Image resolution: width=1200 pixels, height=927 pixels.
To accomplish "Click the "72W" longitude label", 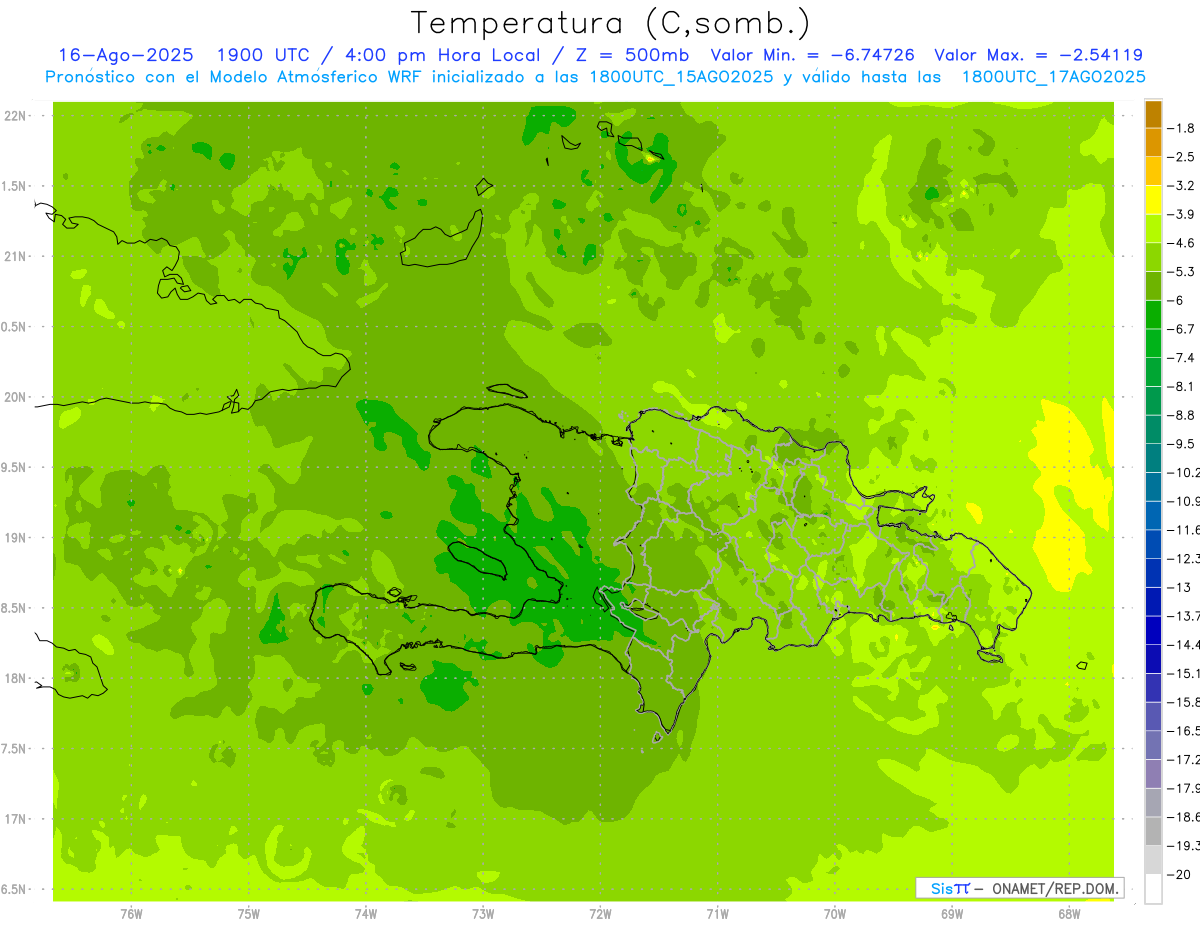I will coord(600,913).
